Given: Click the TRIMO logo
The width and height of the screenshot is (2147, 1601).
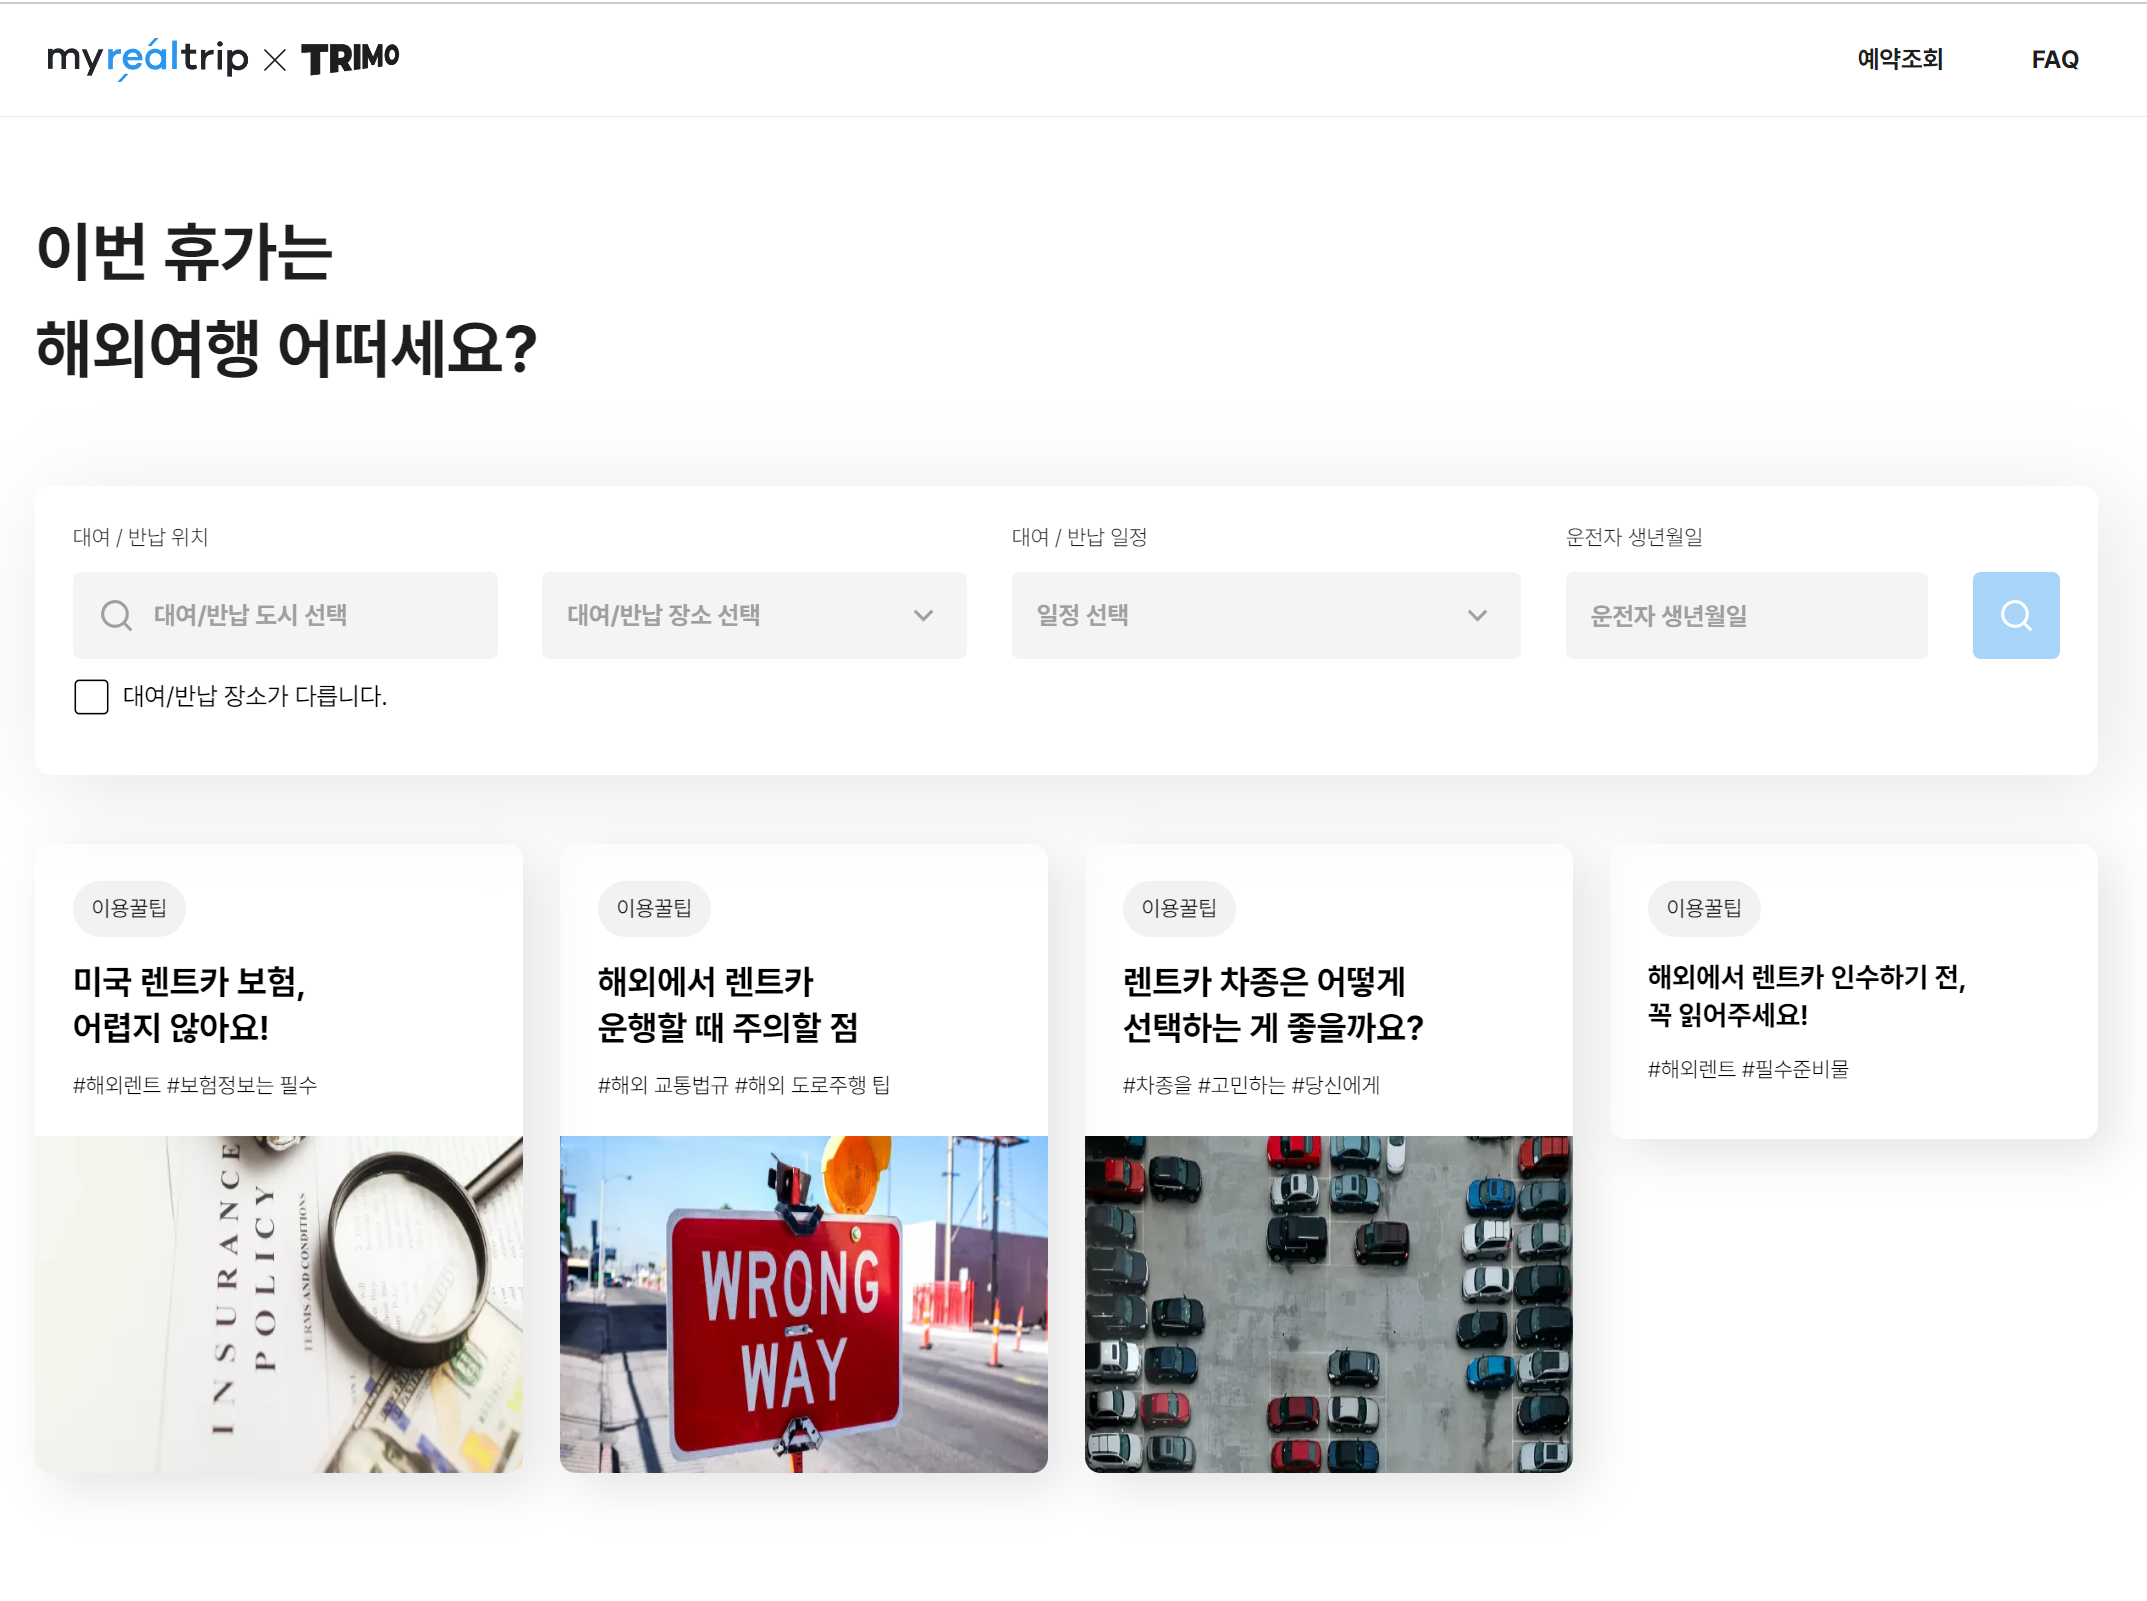Looking at the screenshot, I should click(350, 59).
